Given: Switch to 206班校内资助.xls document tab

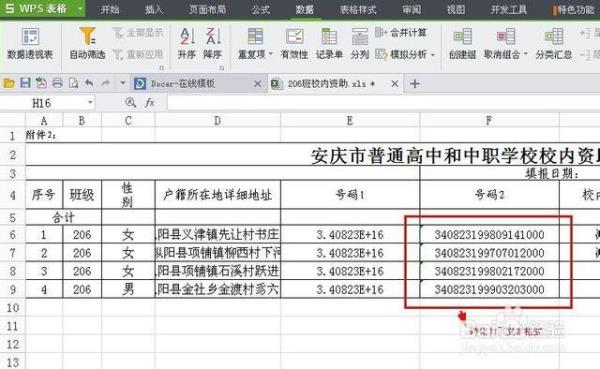Looking at the screenshot, I should click(335, 83).
